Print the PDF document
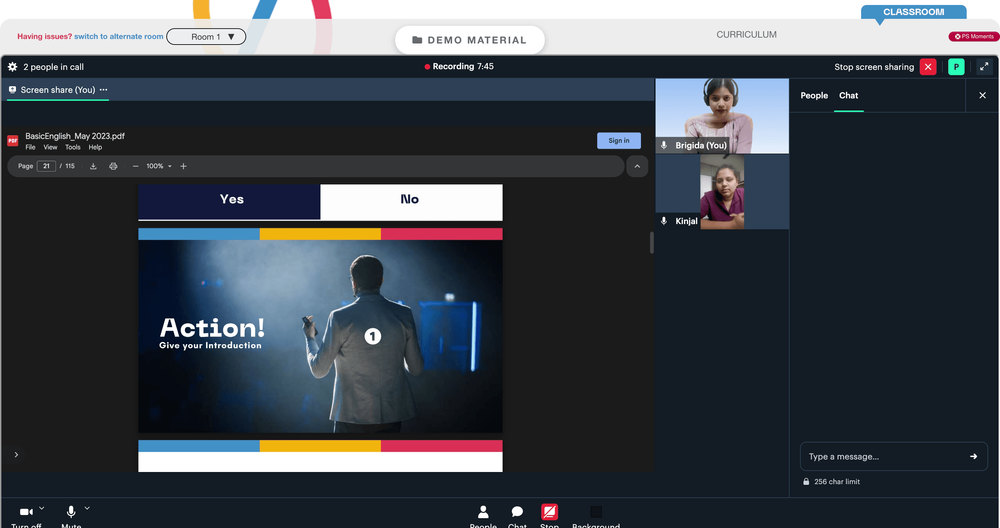Viewport: 1000px width, 528px height. [x=113, y=166]
